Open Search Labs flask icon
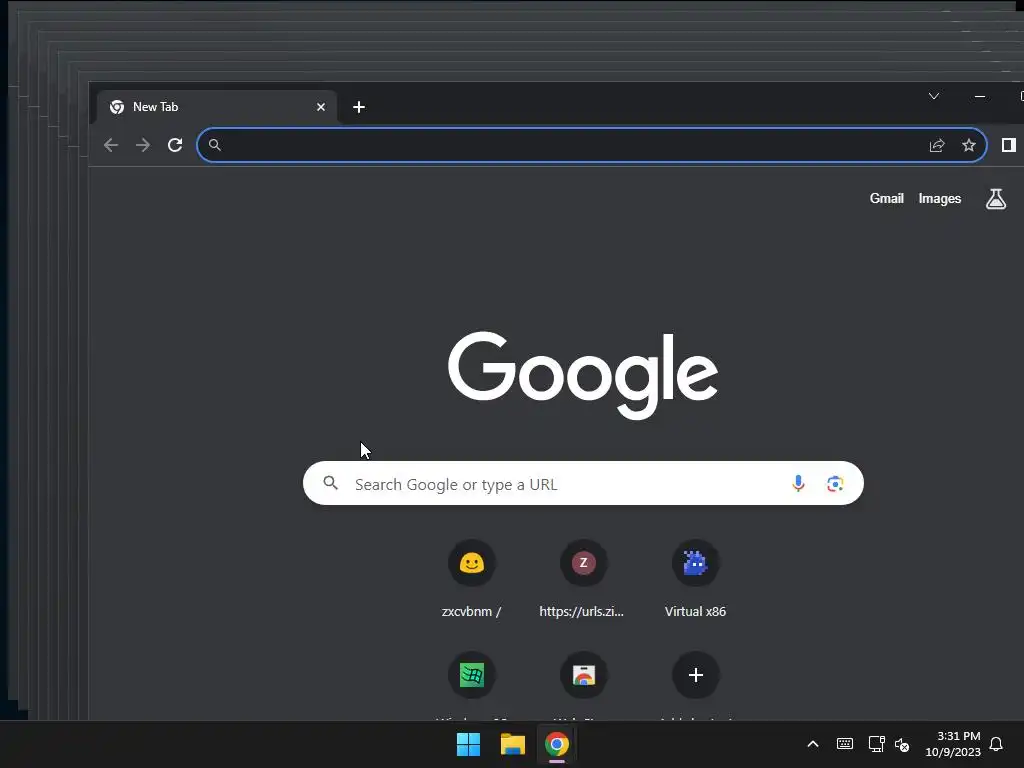Viewport: 1024px width, 768px height. 996,199
